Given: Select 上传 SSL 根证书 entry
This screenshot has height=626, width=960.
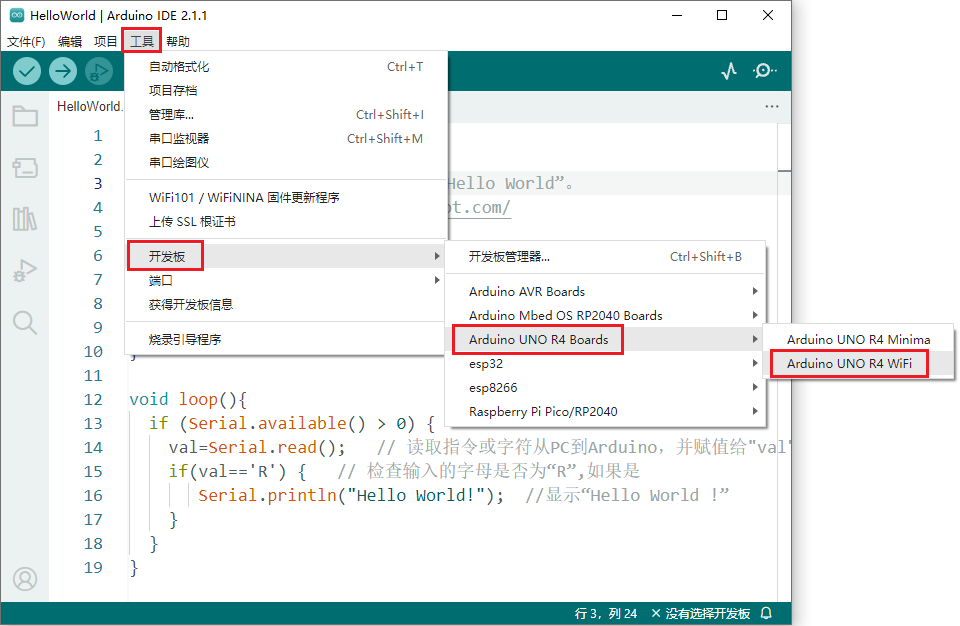Looking at the screenshot, I should tap(286, 221).
